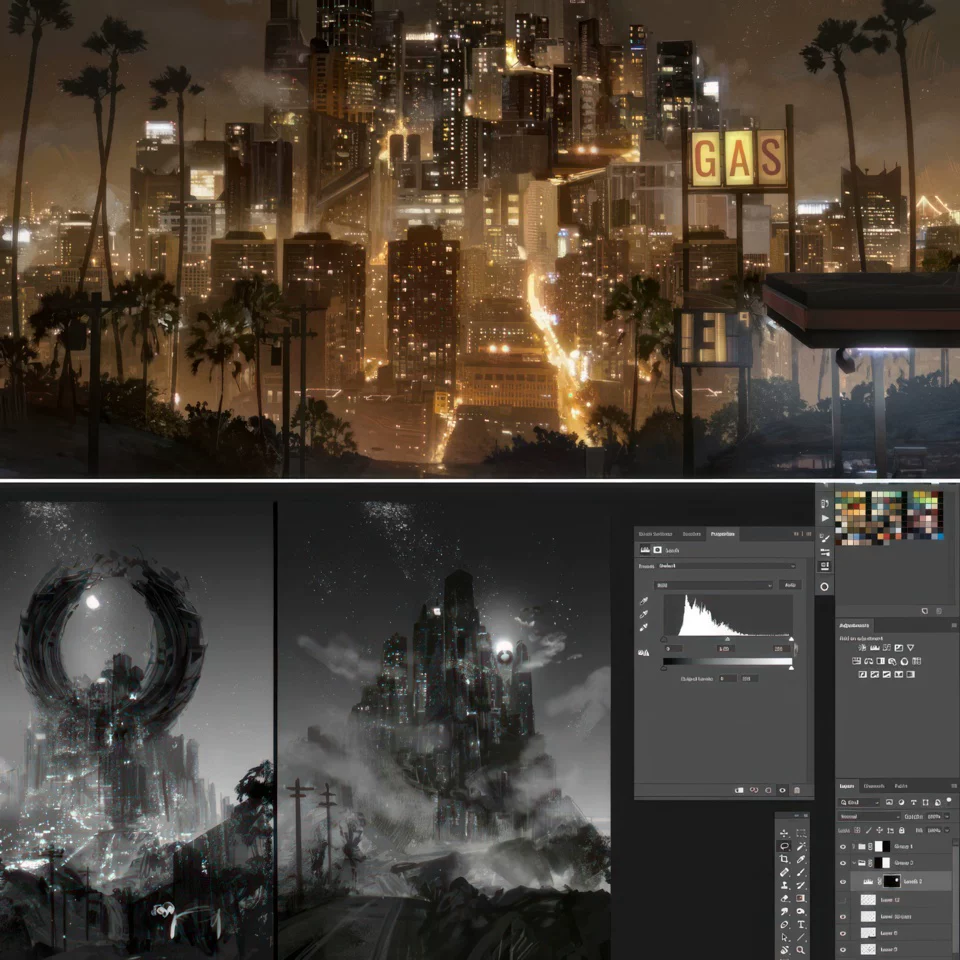Select the Path Selection arrow tool
The width and height of the screenshot is (960, 960).
click(784, 937)
